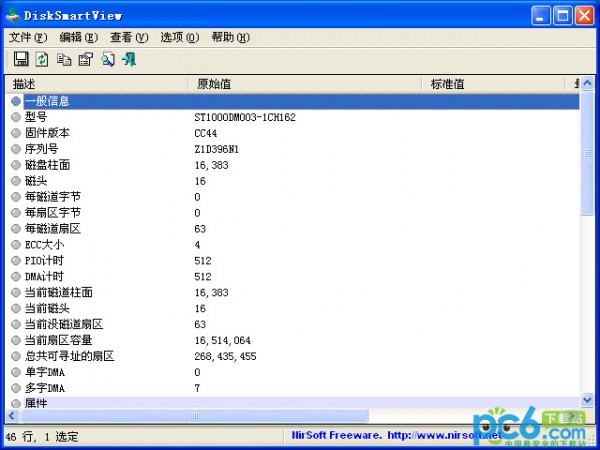Click the ST1000DM003-1CH162 model value

(245, 117)
